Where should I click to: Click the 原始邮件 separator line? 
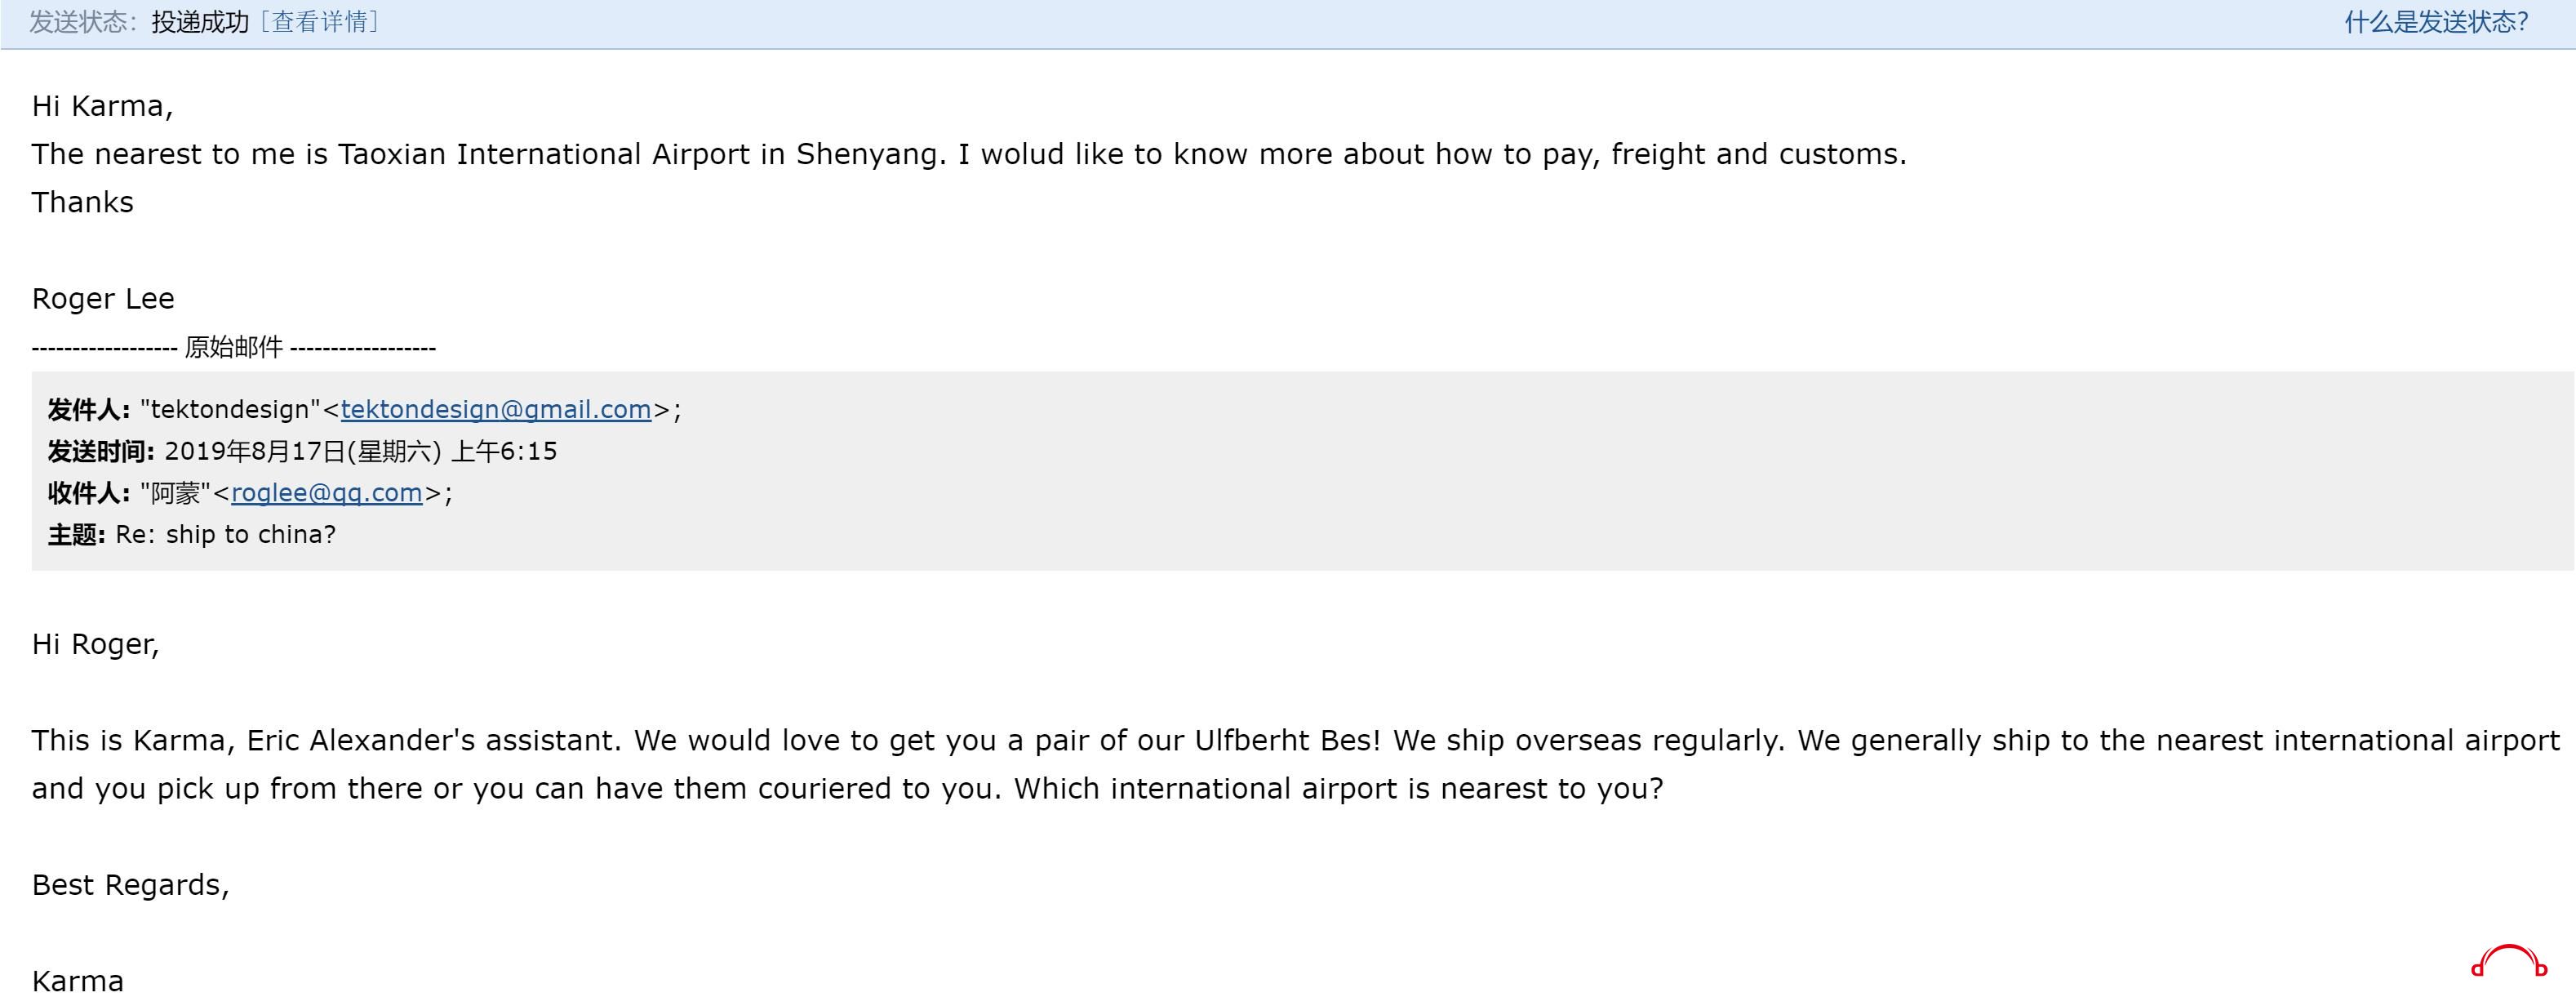[x=234, y=347]
